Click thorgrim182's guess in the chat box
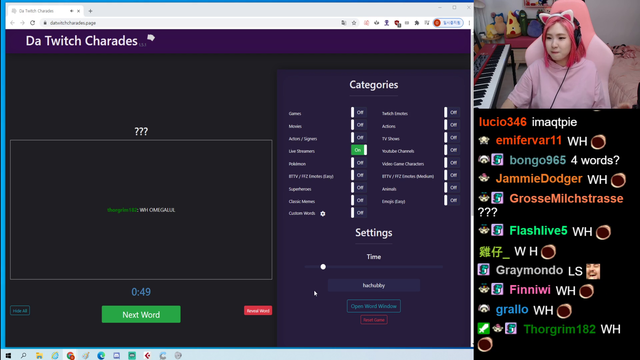The height and width of the screenshot is (360, 640). pos(141,210)
